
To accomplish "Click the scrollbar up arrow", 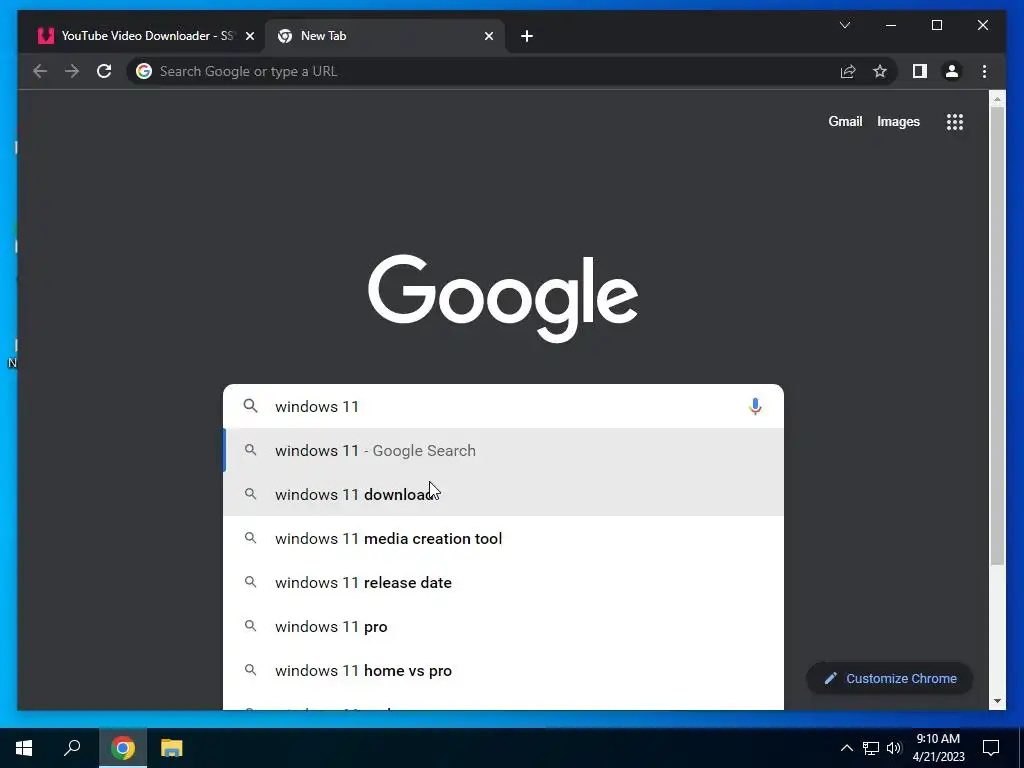I will pyautogui.click(x=997, y=99).
